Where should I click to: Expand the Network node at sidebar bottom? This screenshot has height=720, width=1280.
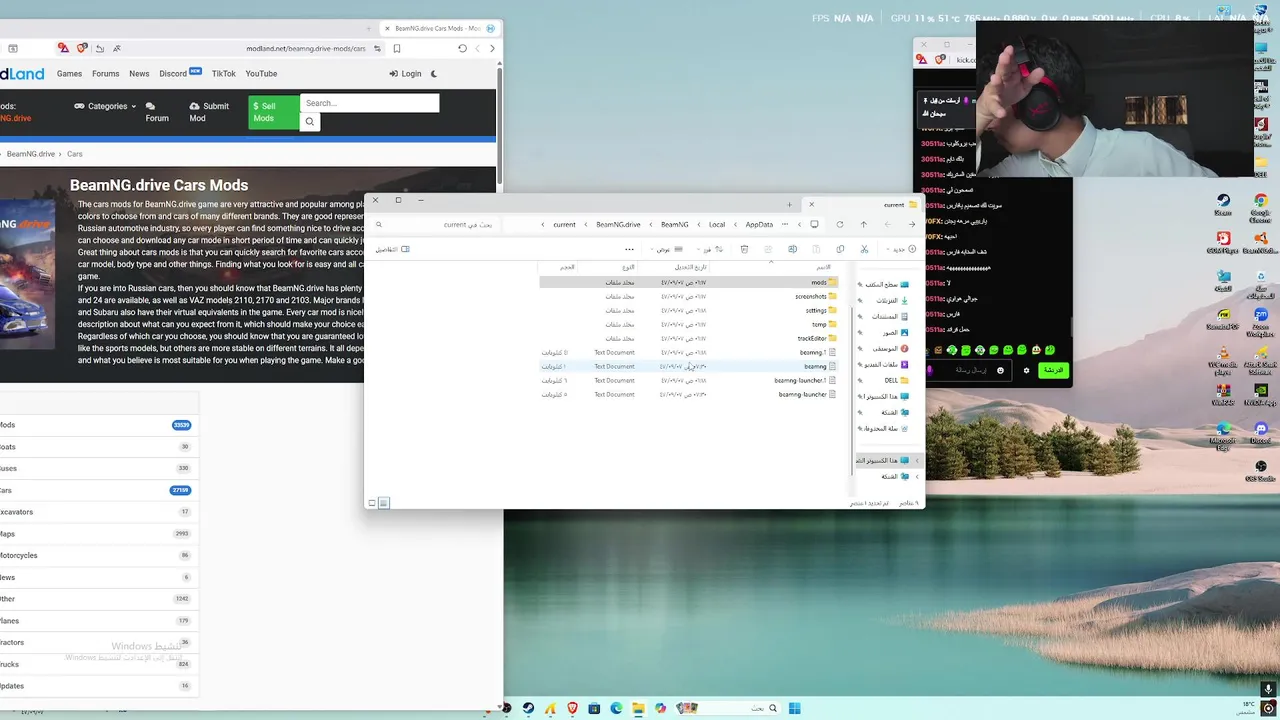pos(917,476)
